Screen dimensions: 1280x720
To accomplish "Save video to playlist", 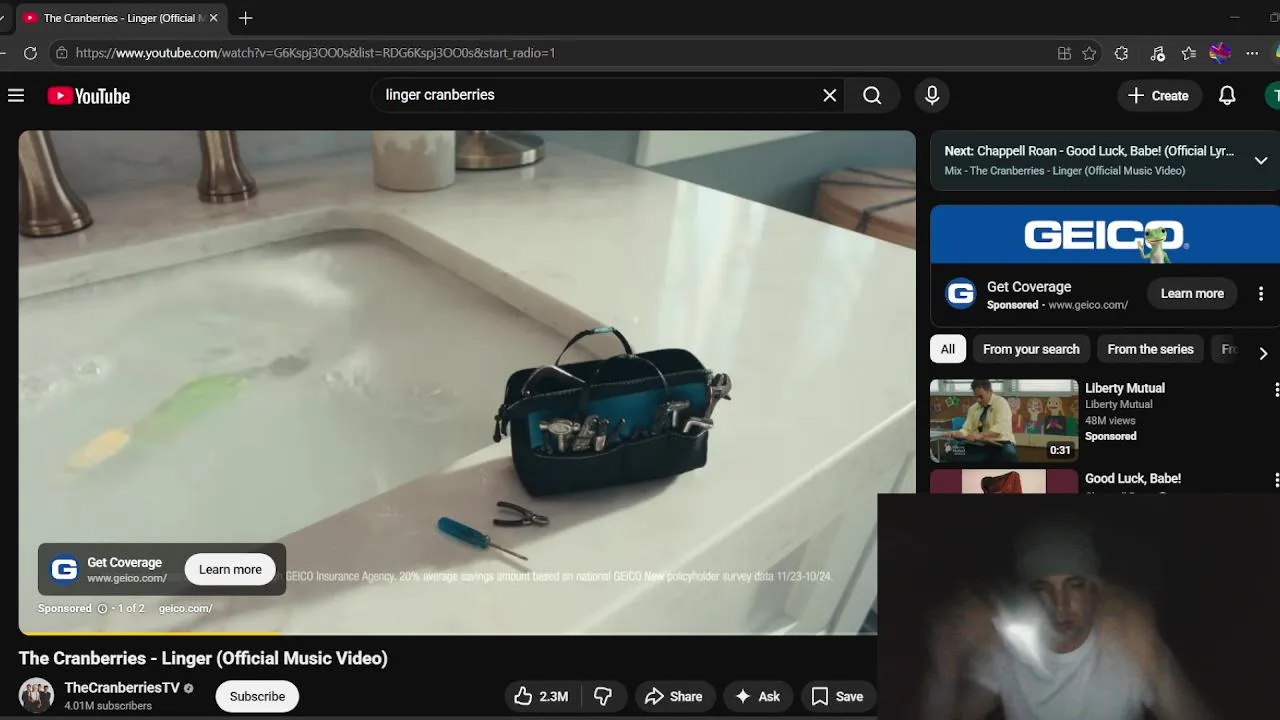I will pyautogui.click(x=837, y=696).
